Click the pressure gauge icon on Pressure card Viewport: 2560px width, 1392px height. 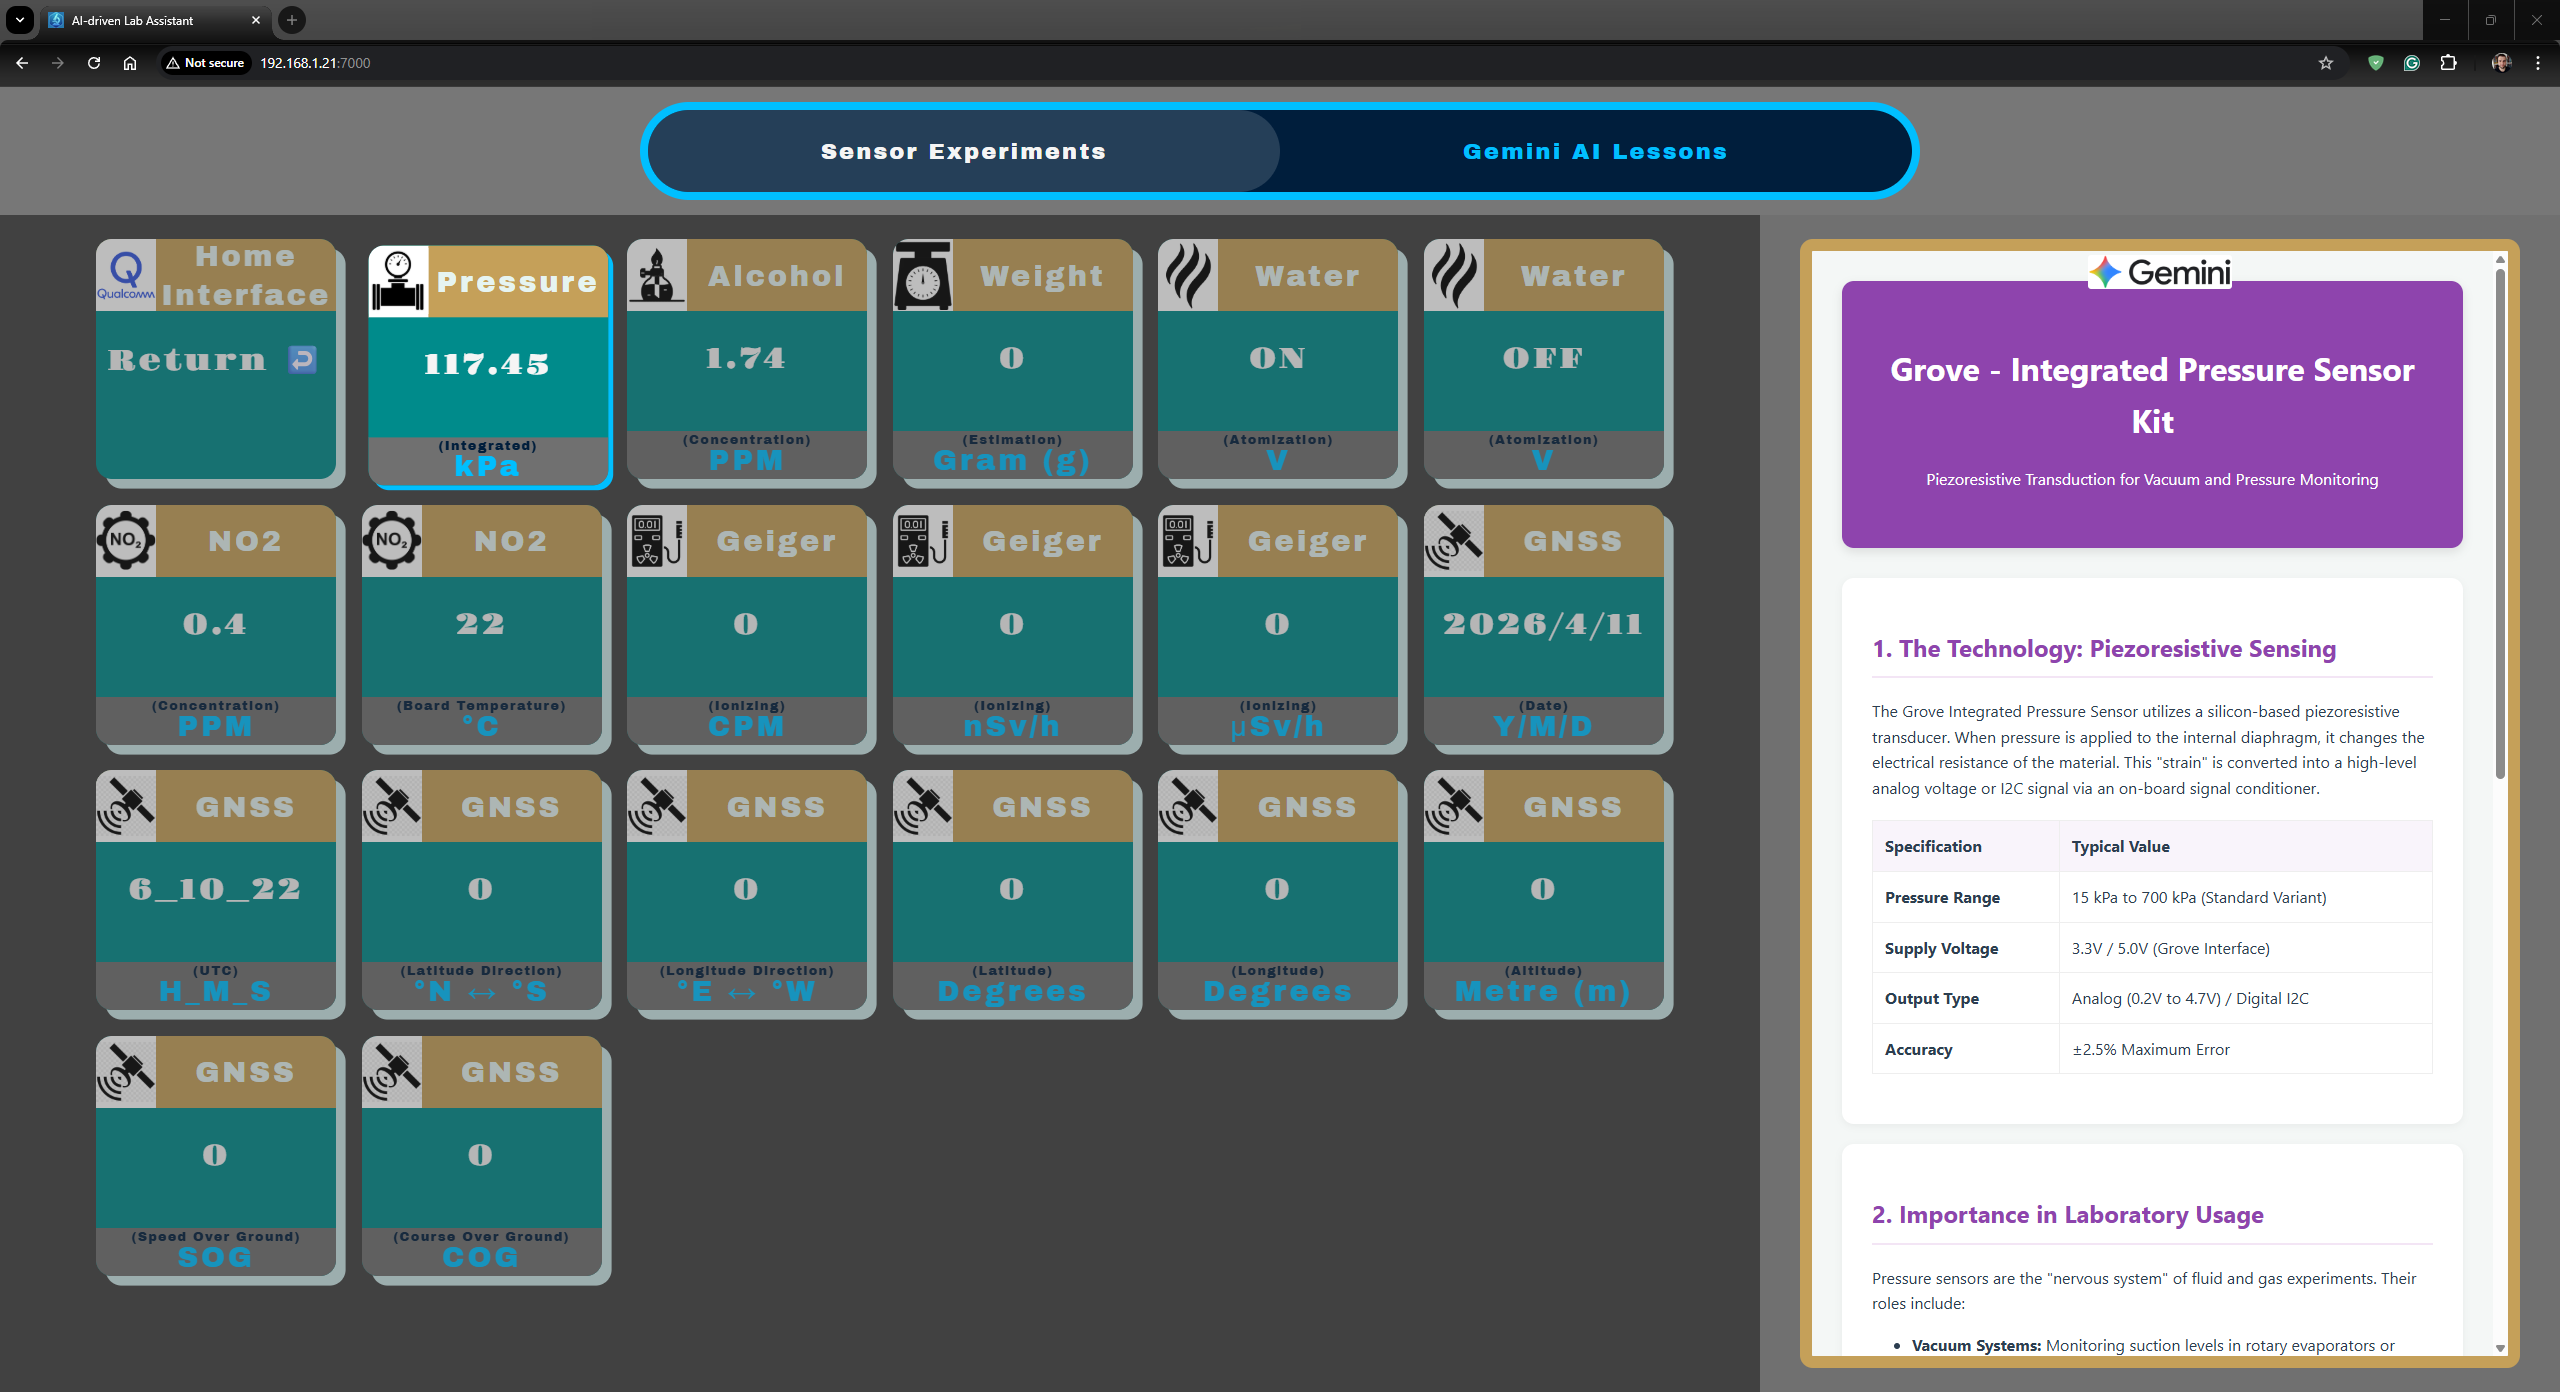(x=398, y=281)
